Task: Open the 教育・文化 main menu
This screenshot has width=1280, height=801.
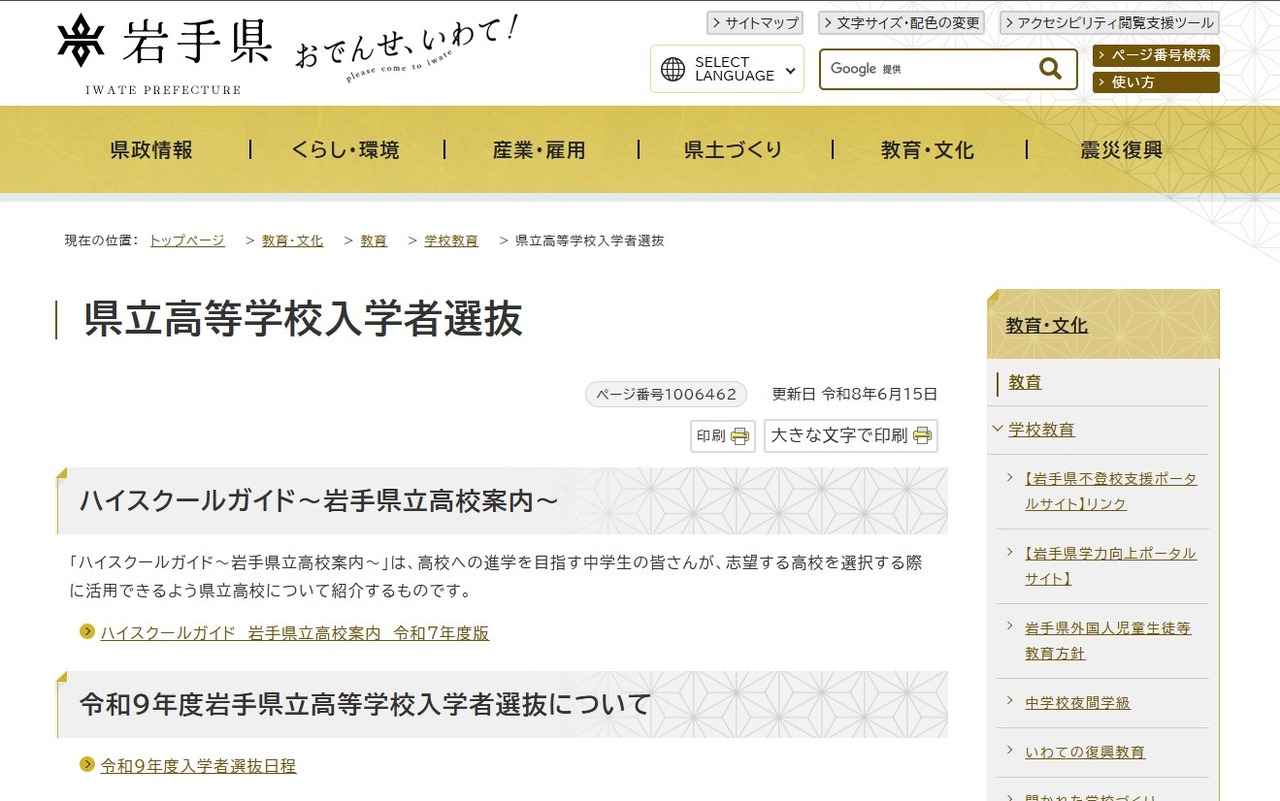Action: [x=928, y=150]
